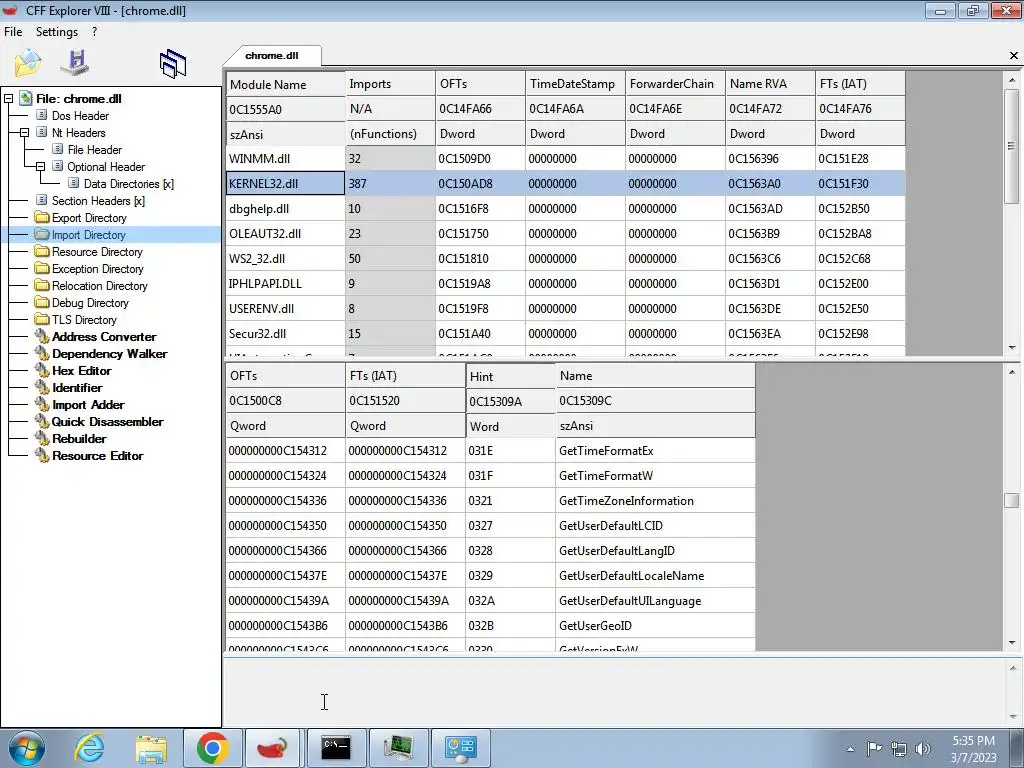Click the ForwarderChain column header
Screen dimensions: 1024x768
pyautogui.click(x=675, y=84)
